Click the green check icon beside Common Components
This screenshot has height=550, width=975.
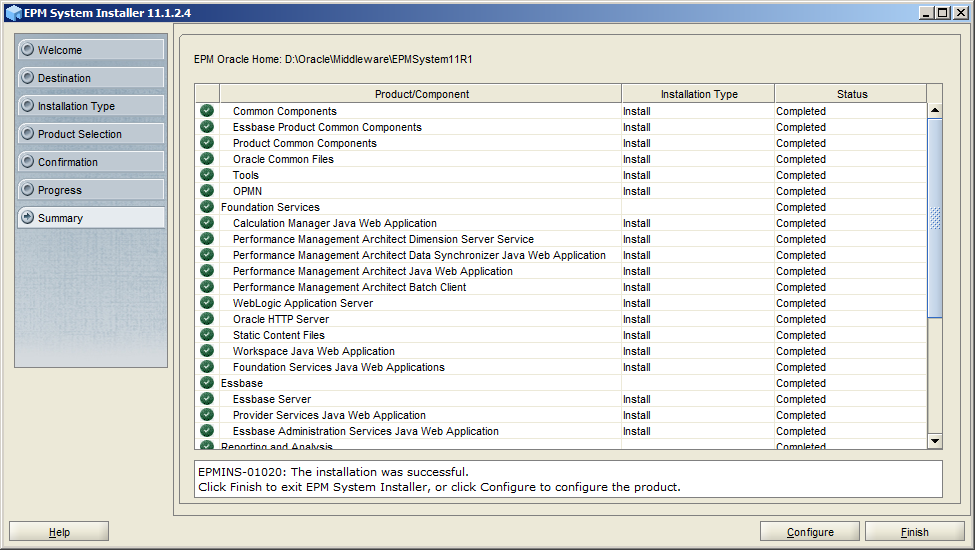207,111
